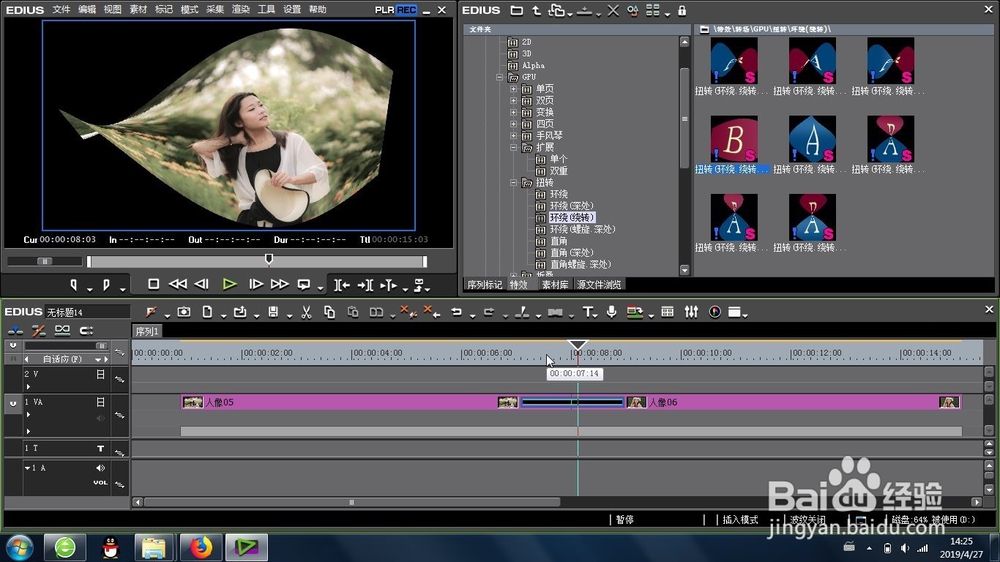
Task: Click the Vectorscope circular icon
Action: point(715,312)
